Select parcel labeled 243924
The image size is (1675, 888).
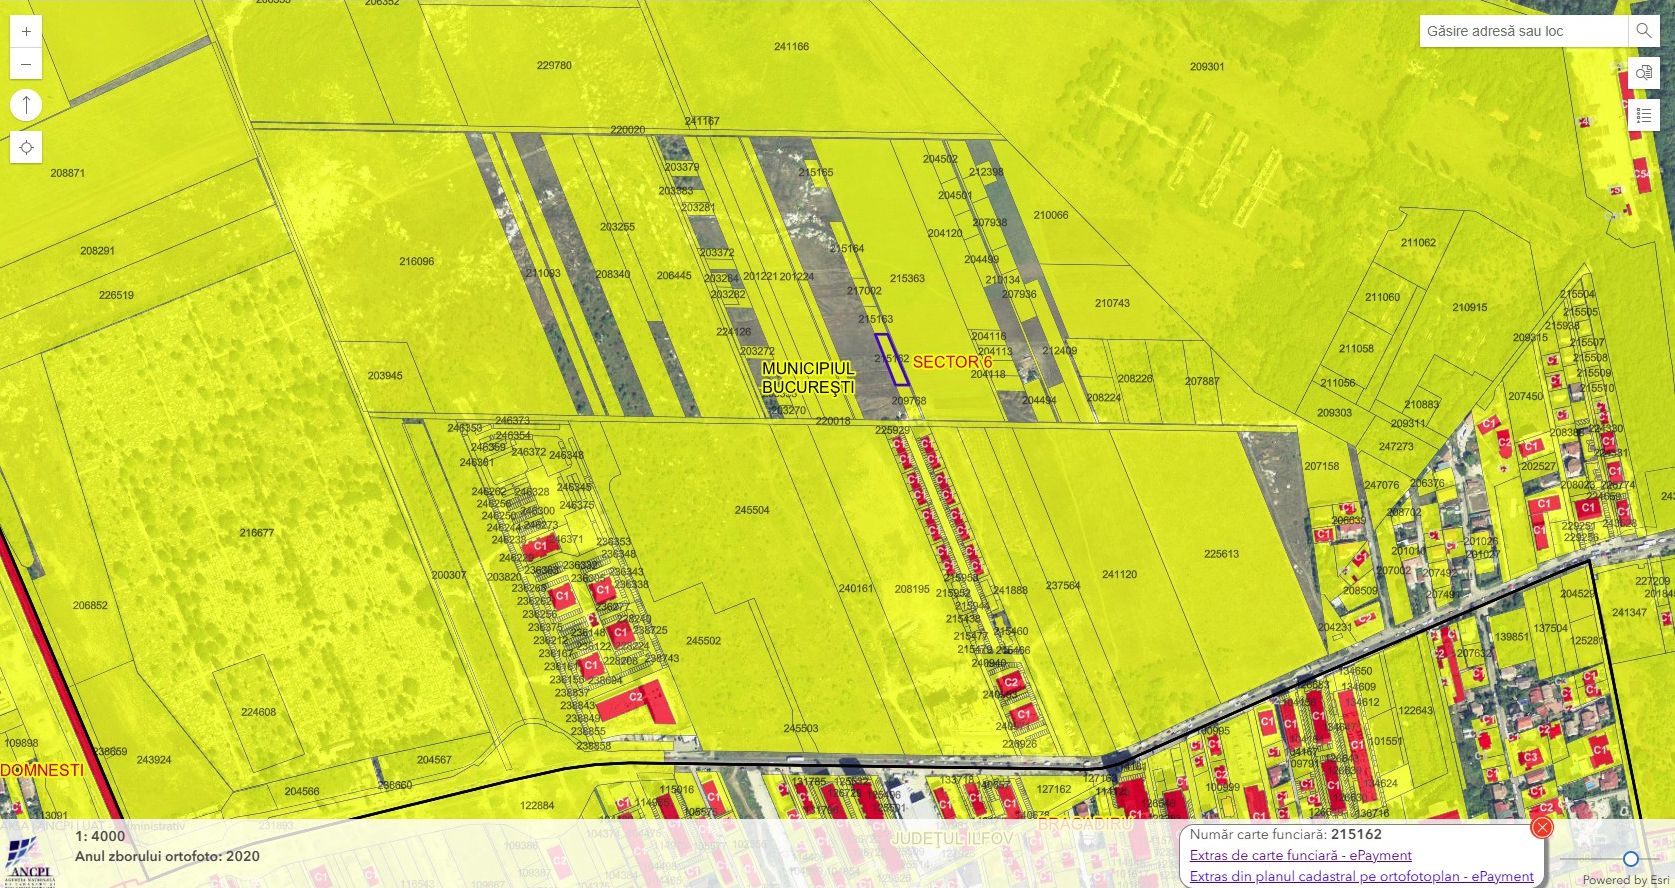click(x=154, y=759)
